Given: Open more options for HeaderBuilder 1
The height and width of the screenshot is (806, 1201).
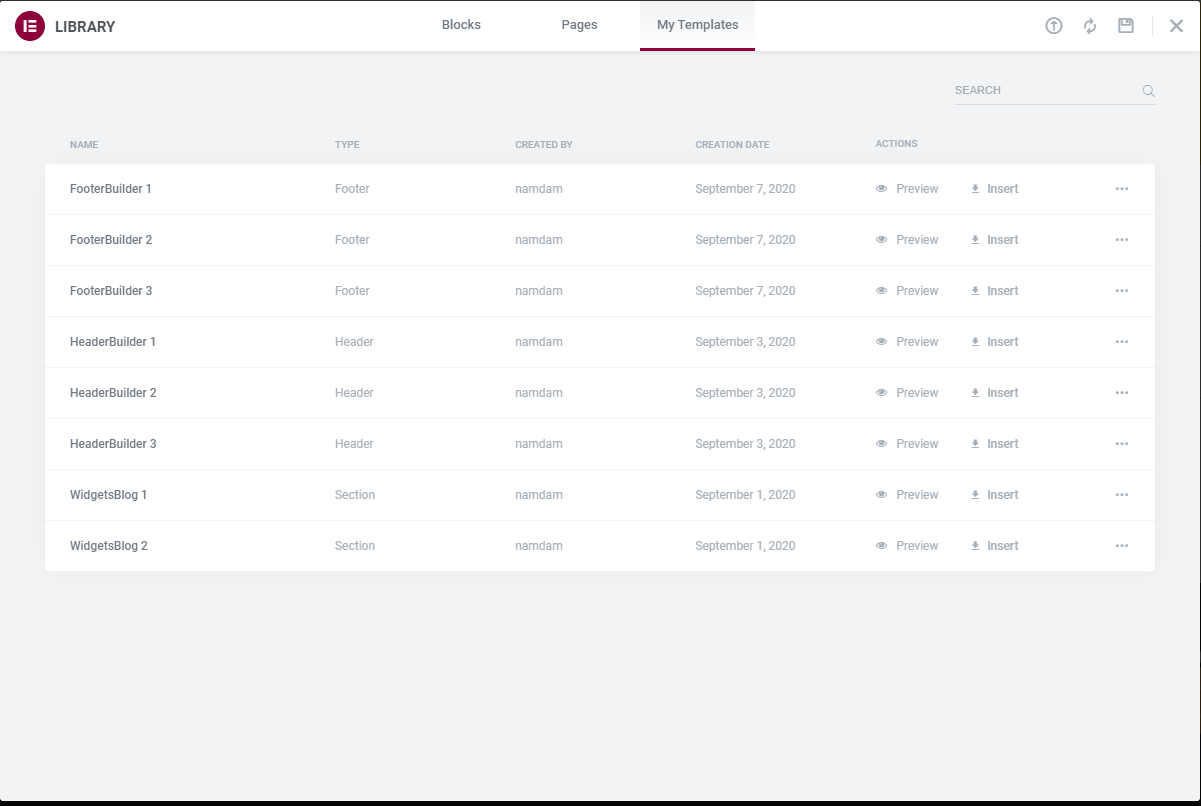Looking at the screenshot, I should tap(1122, 342).
